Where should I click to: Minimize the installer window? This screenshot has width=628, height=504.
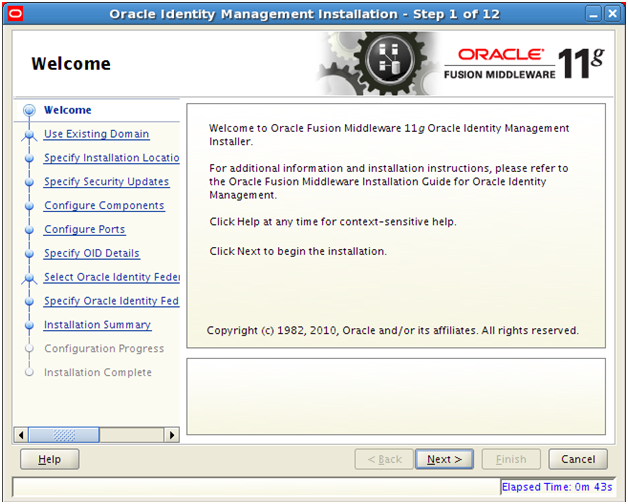coord(593,14)
